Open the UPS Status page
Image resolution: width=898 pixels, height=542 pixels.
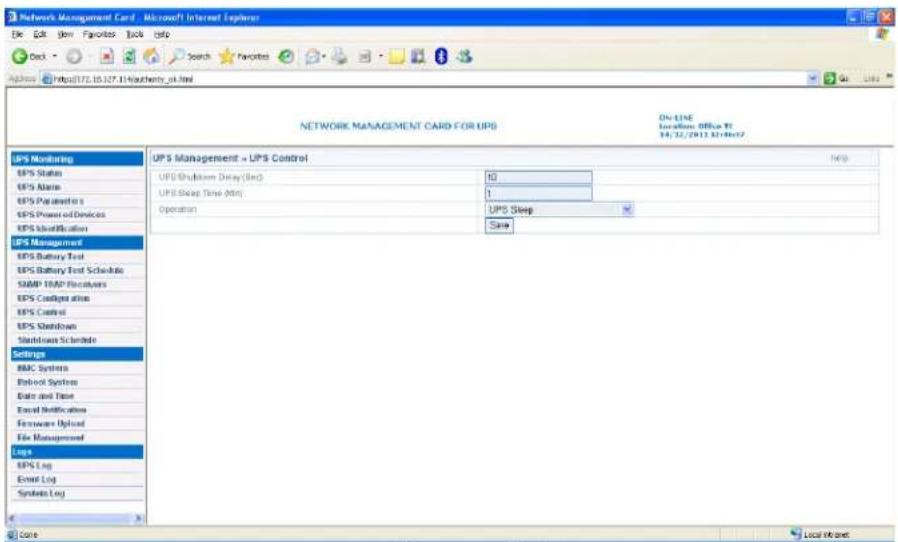40,173
